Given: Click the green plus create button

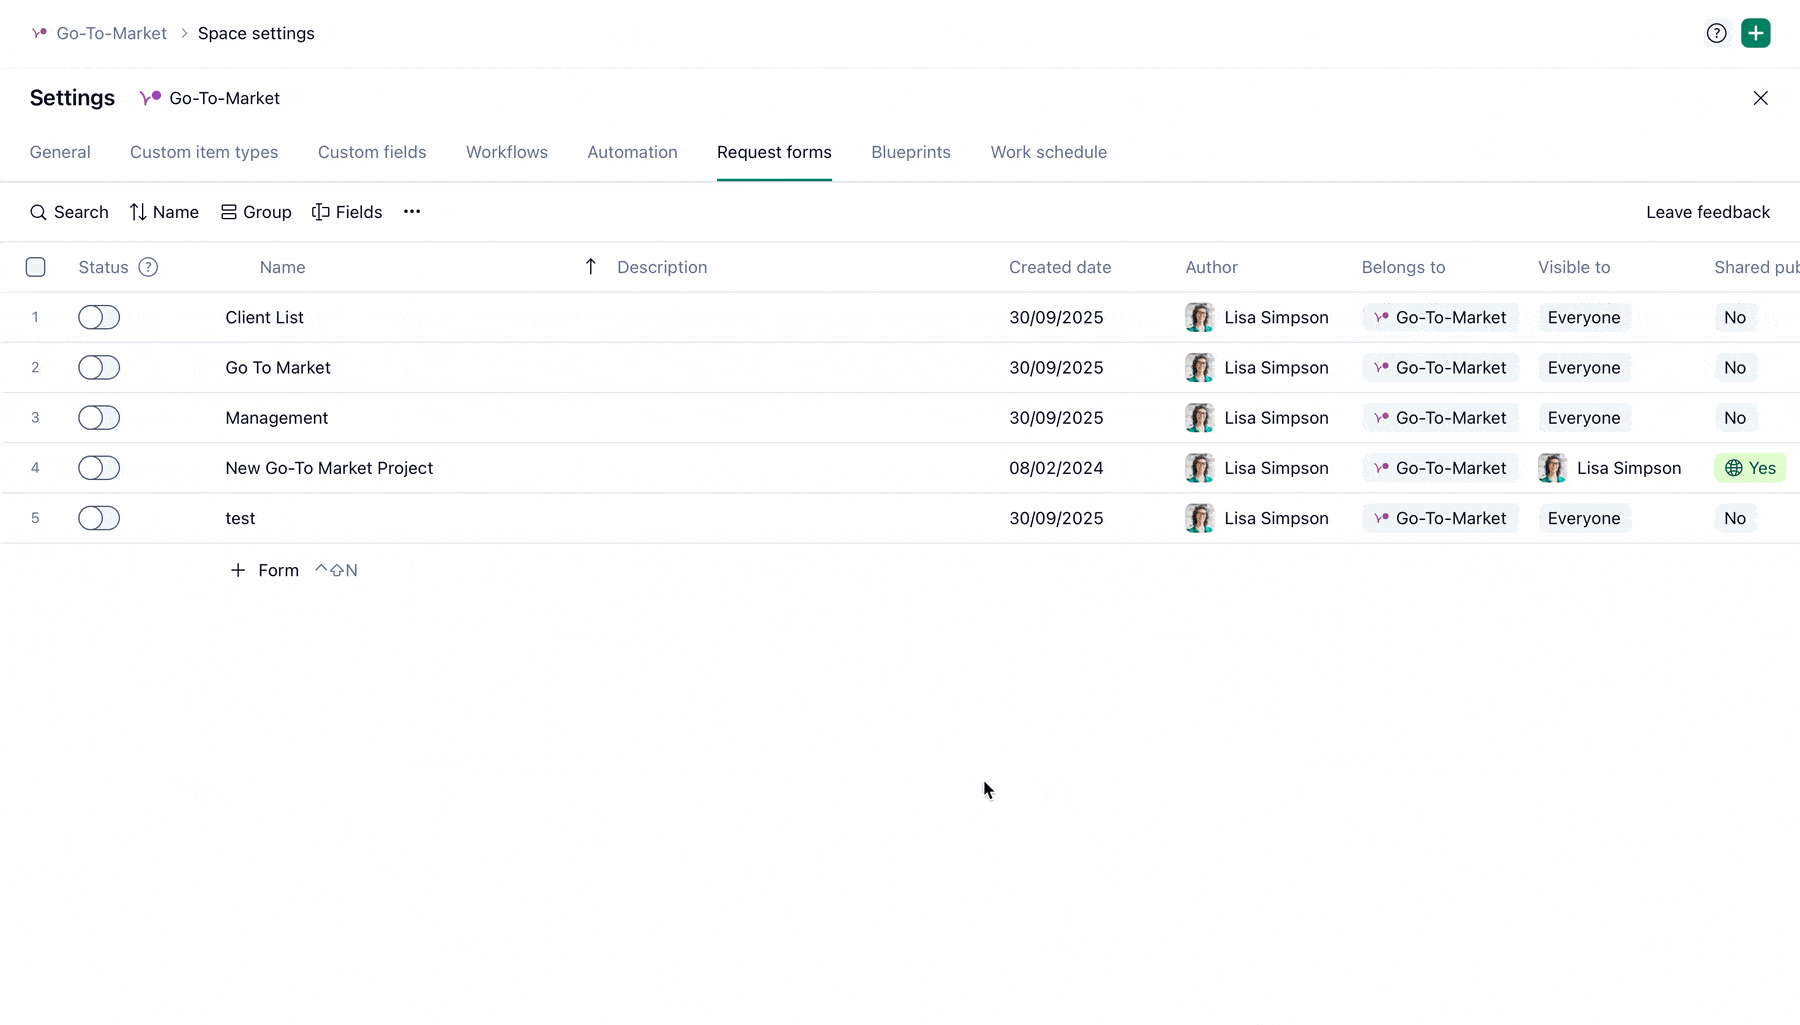Looking at the screenshot, I should click(x=1755, y=33).
